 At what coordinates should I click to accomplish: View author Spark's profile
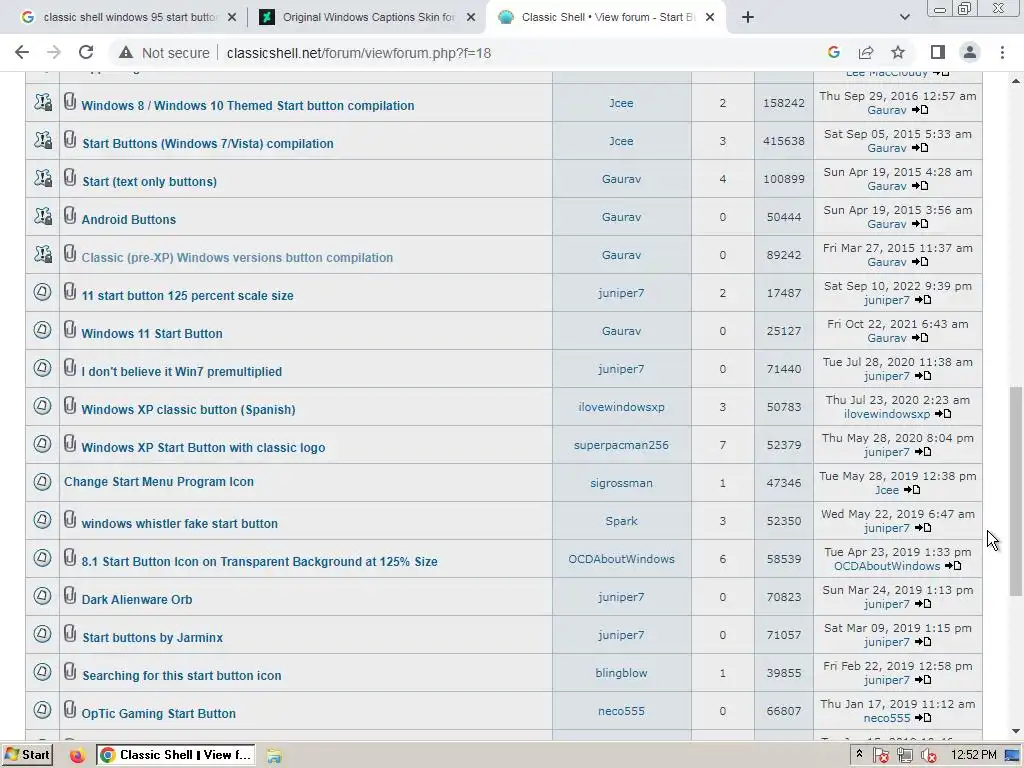[621, 520]
